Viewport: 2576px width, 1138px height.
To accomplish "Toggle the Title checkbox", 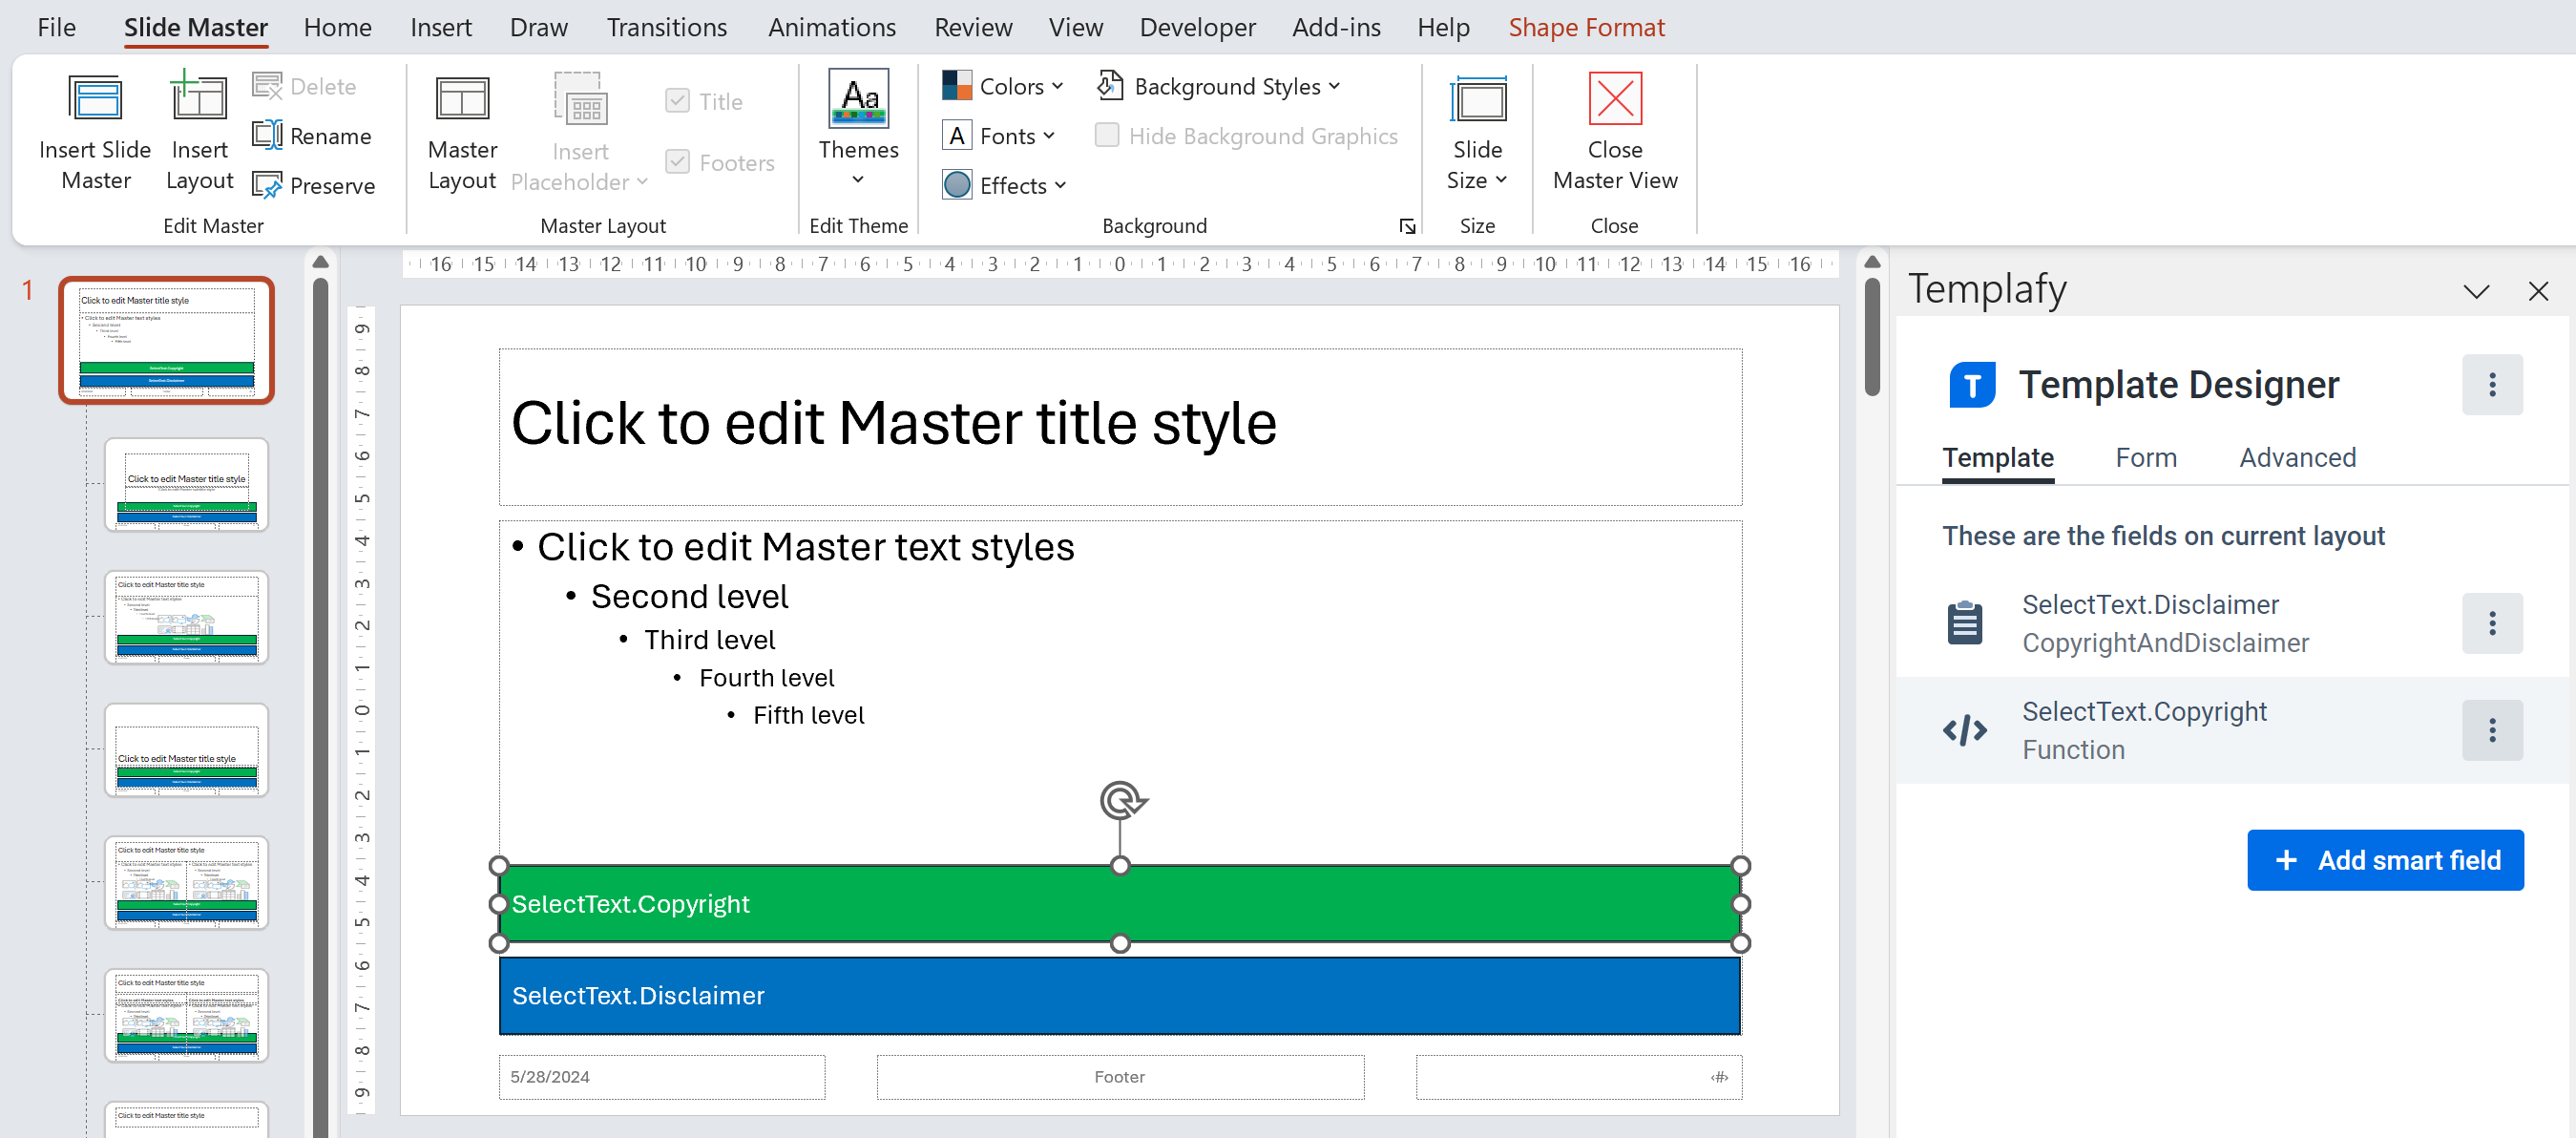I will 677,101.
